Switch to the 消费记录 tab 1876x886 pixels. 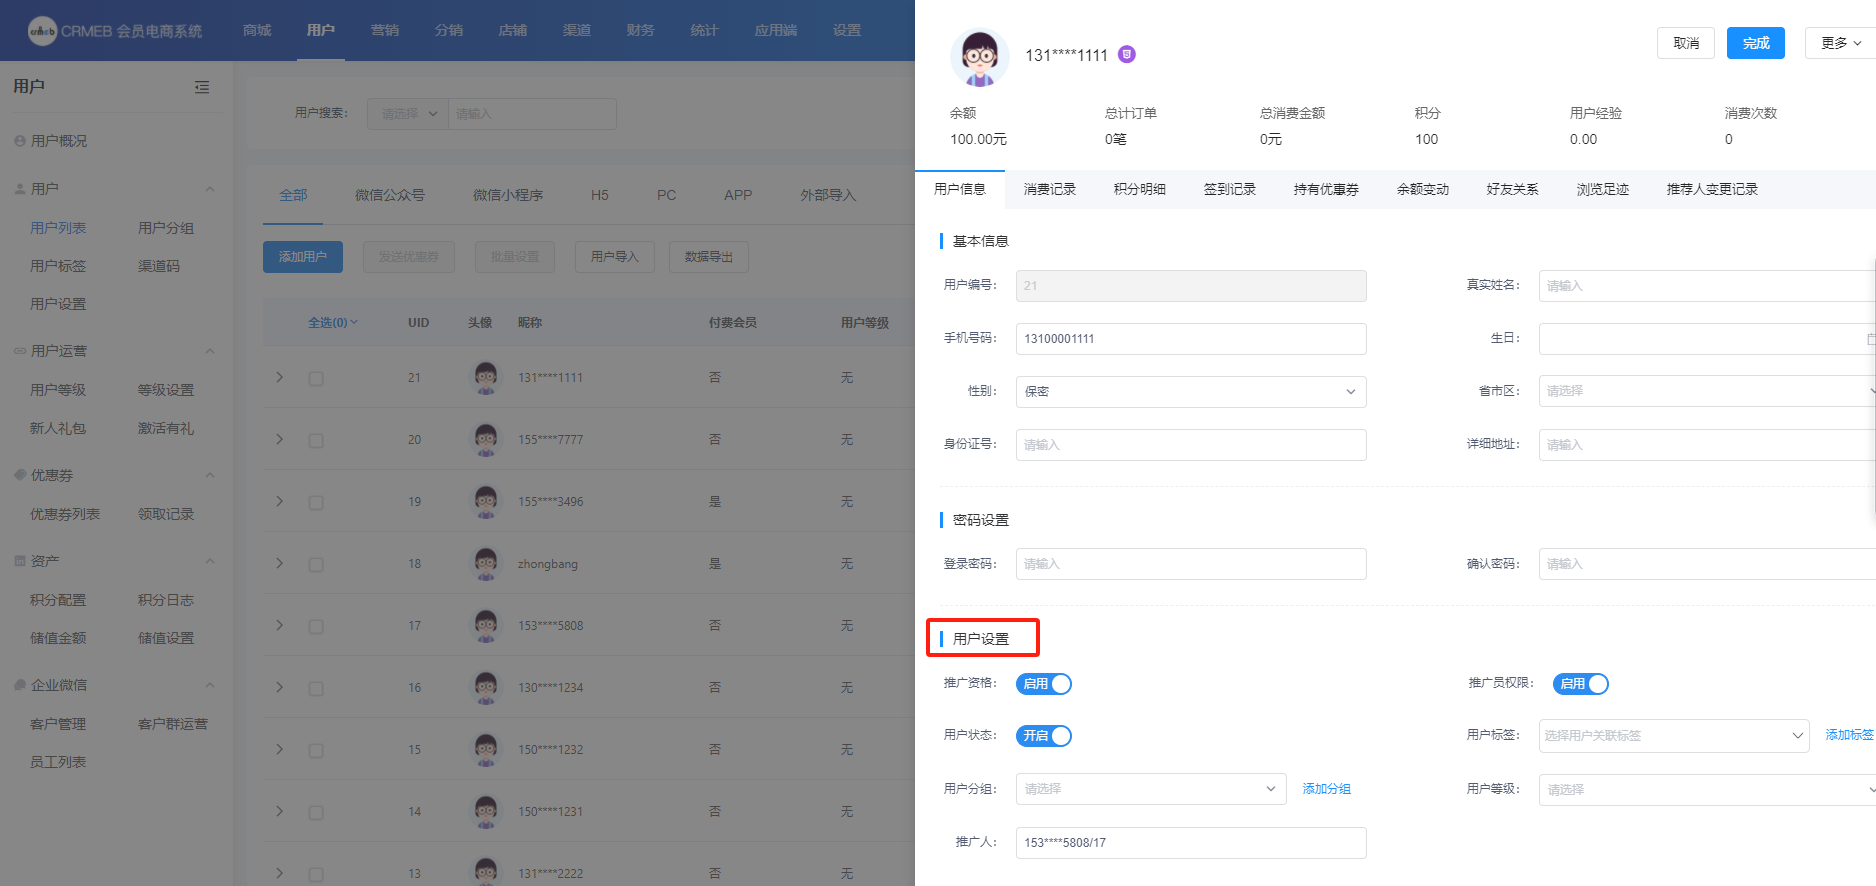click(1049, 189)
